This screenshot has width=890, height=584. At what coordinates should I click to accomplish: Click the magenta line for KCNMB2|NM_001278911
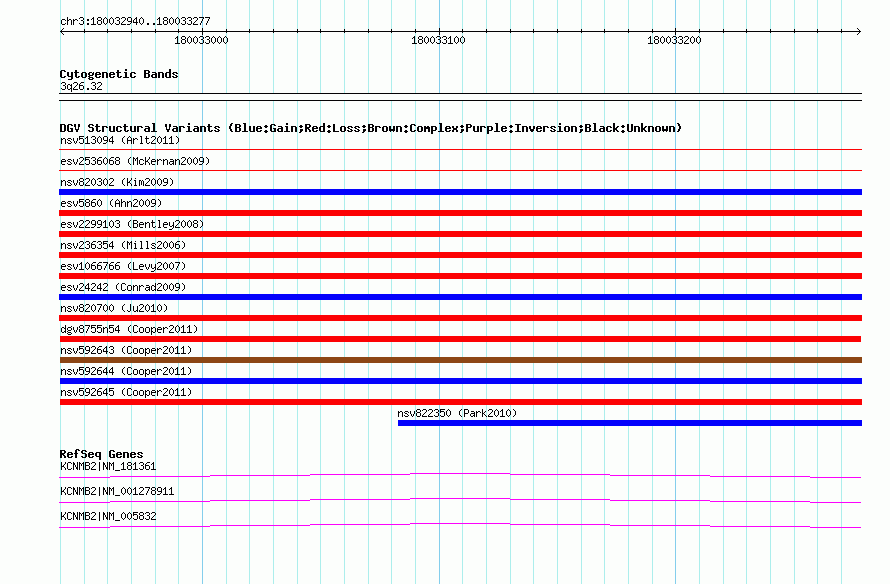click(x=460, y=501)
